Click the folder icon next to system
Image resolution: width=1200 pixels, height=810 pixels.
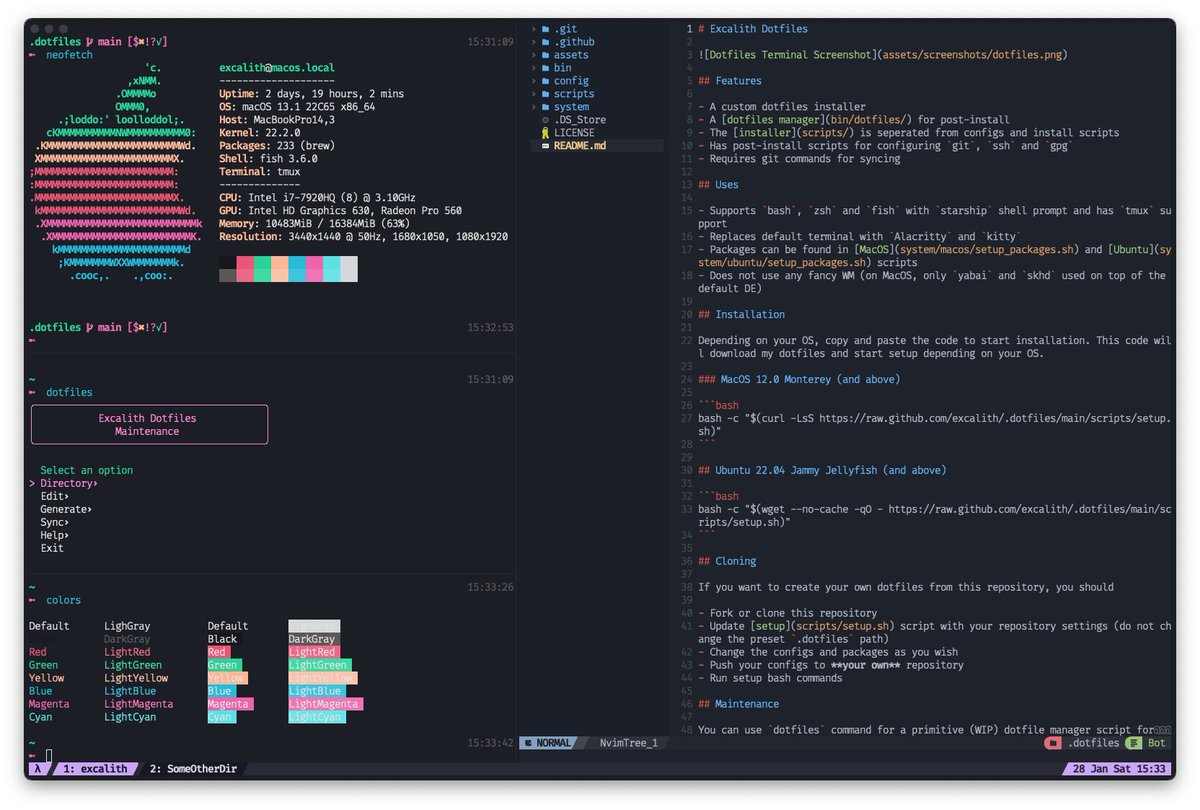[545, 107]
